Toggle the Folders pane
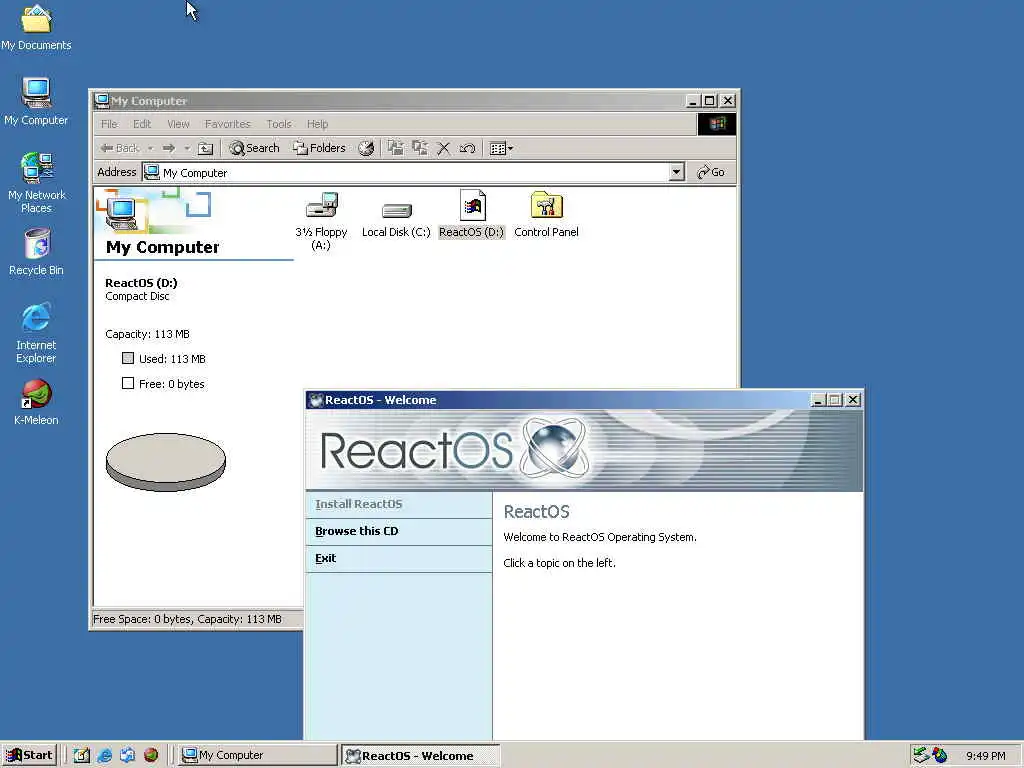Image resolution: width=1024 pixels, height=768 pixels. [319, 148]
